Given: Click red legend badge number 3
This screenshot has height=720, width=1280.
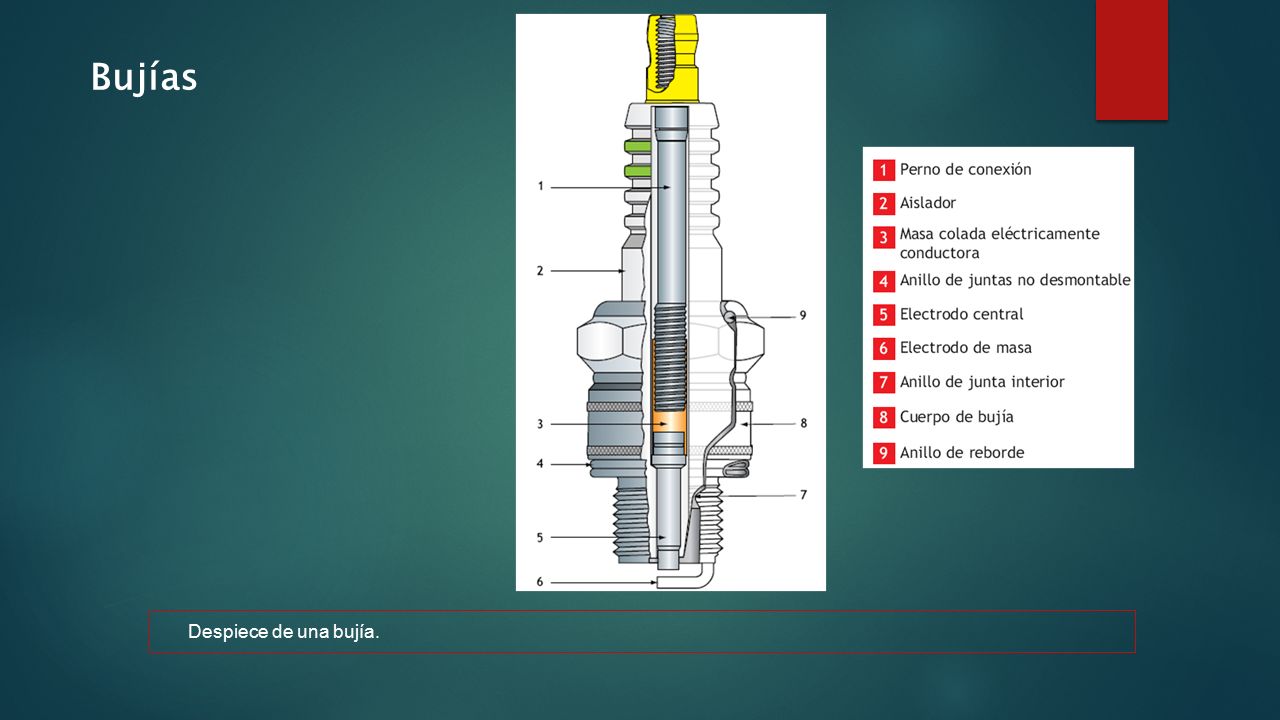Looking at the screenshot, I should point(883,237).
